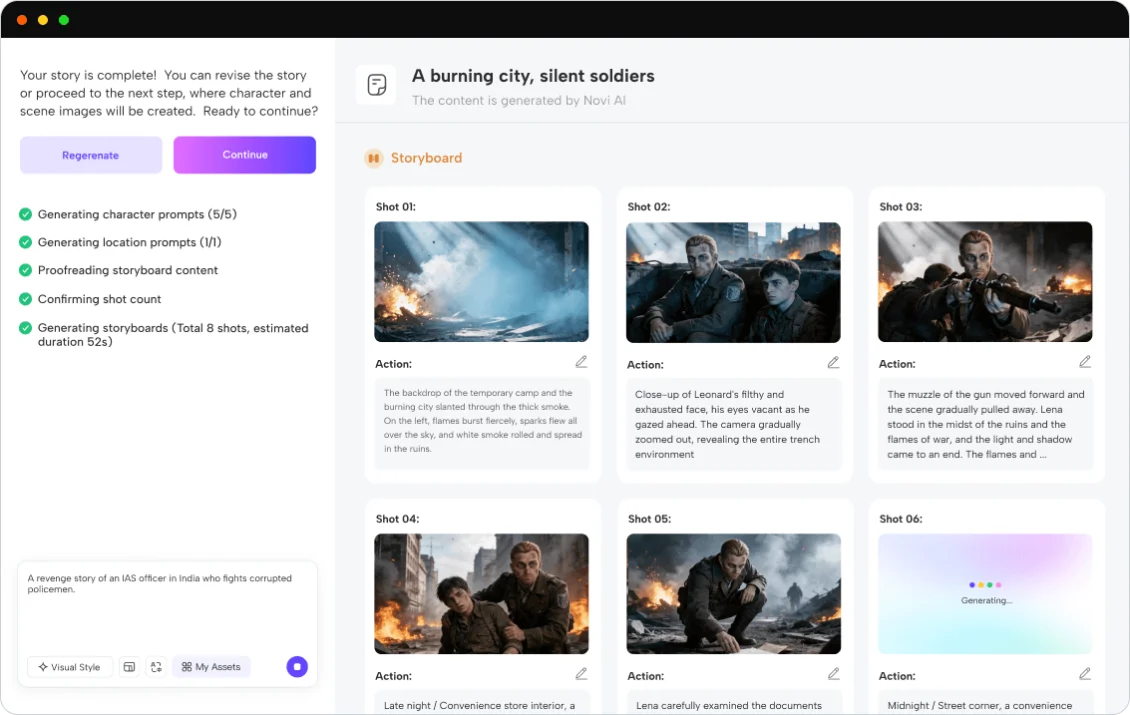
Task: Open the Shot 03 soldier aiming rifle thumbnail
Action: [x=985, y=282]
